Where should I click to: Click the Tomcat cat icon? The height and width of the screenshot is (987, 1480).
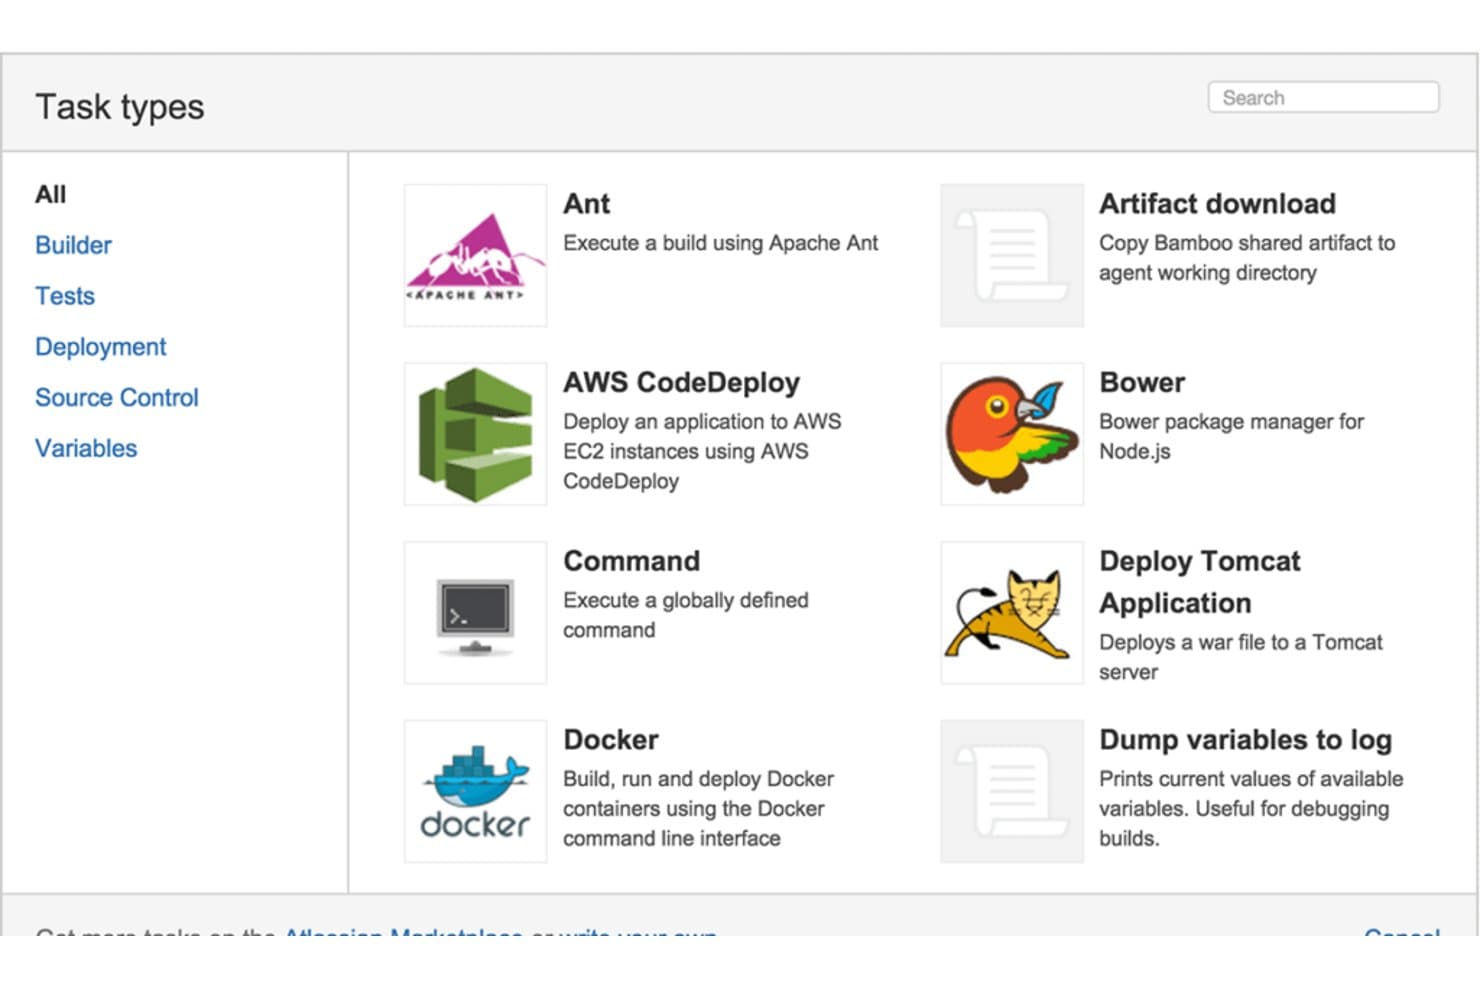pyautogui.click(x=1012, y=613)
